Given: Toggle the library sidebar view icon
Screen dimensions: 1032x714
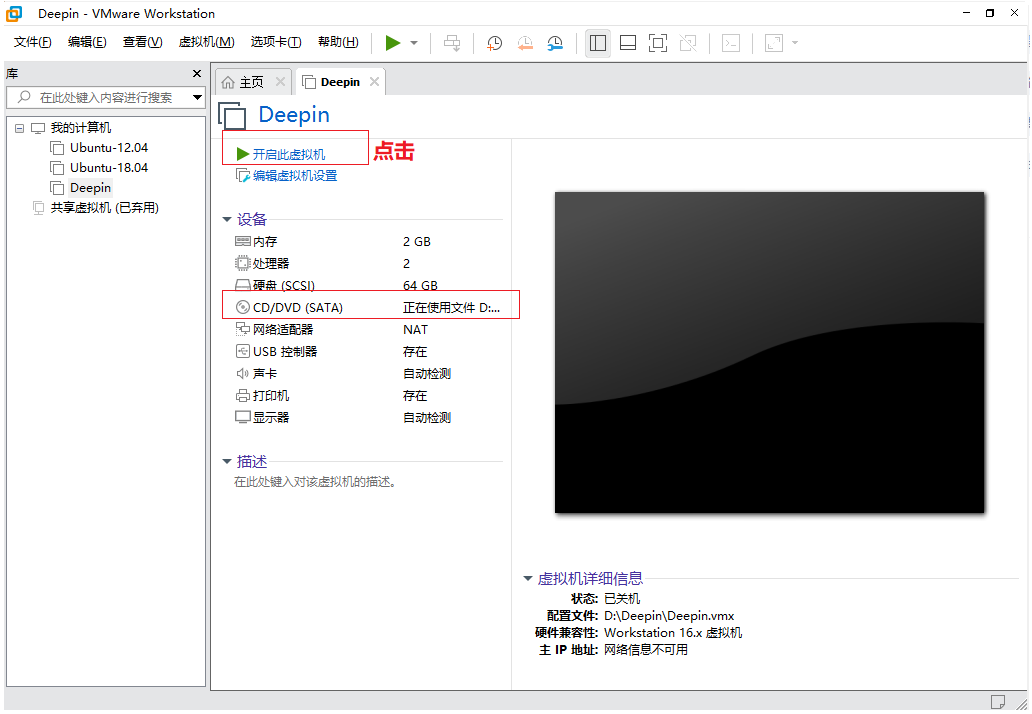Looking at the screenshot, I should coord(598,43).
